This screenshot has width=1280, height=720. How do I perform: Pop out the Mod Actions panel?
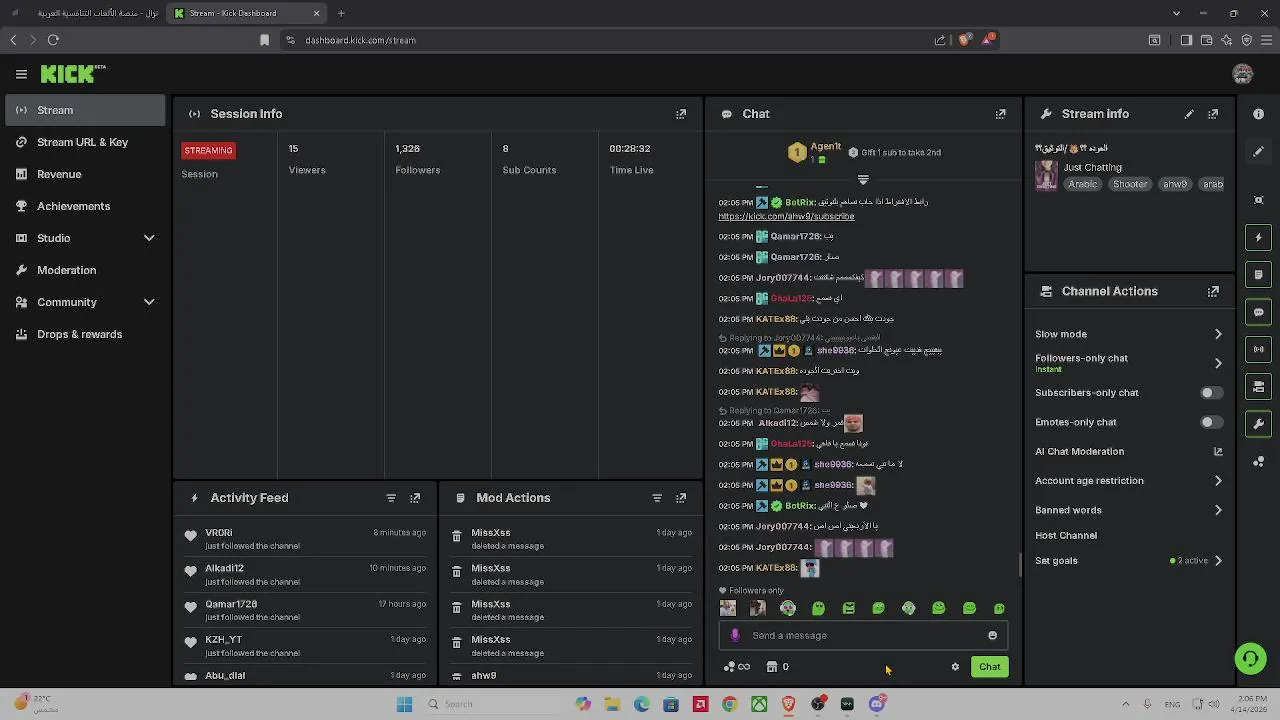pos(681,498)
